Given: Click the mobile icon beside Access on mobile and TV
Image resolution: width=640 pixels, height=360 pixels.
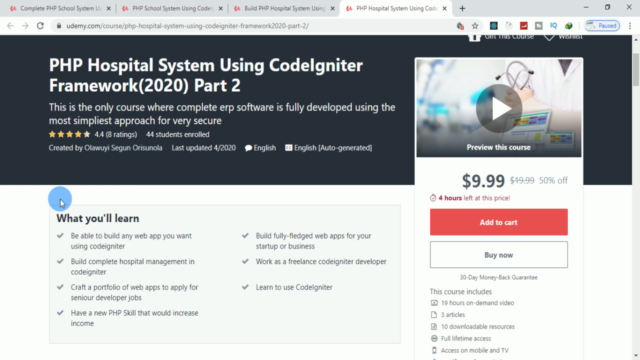Looking at the screenshot, I should pyautogui.click(x=434, y=350).
